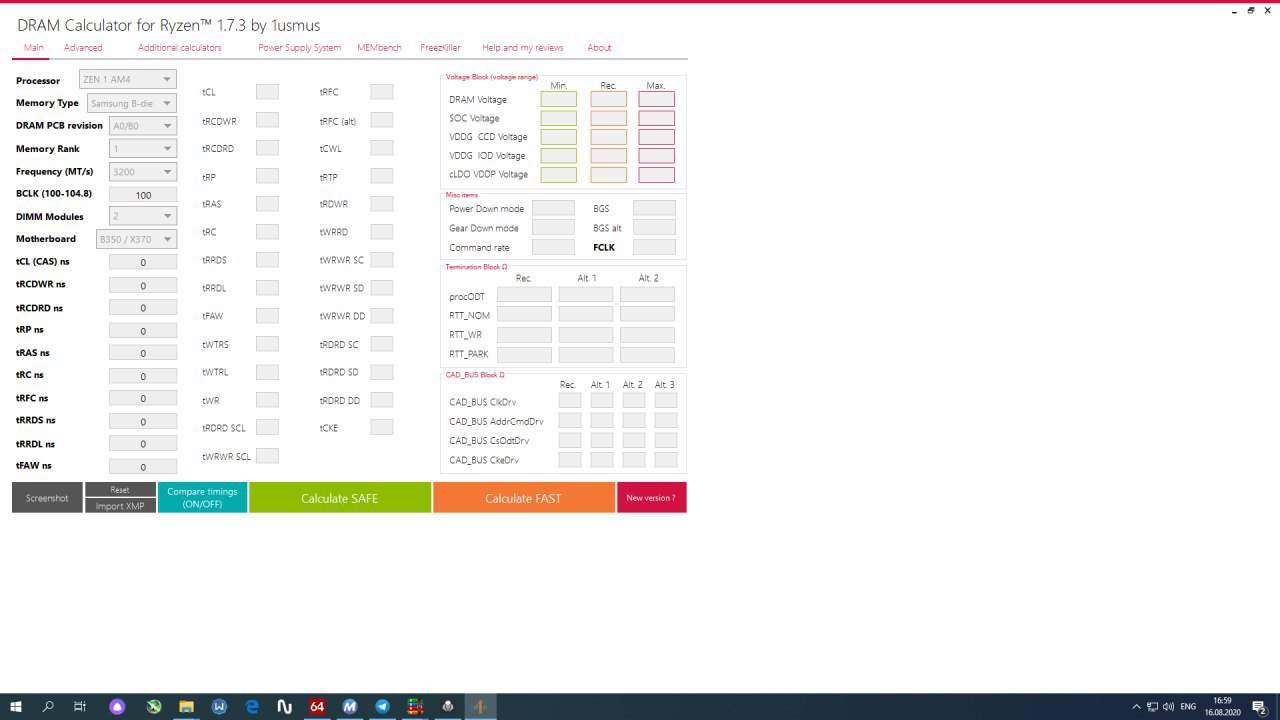Open the Frequency (MT/s) dropdown
Image resolution: width=1280 pixels, height=720 pixels.
click(143, 172)
